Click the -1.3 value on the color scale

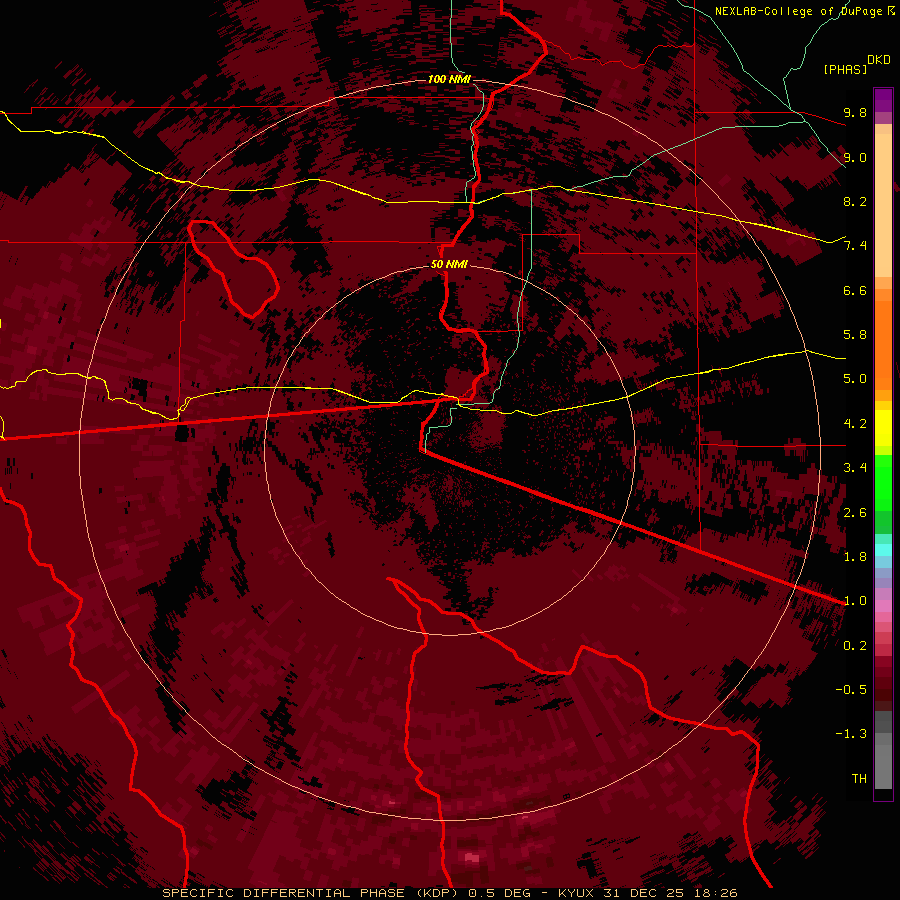click(x=851, y=734)
